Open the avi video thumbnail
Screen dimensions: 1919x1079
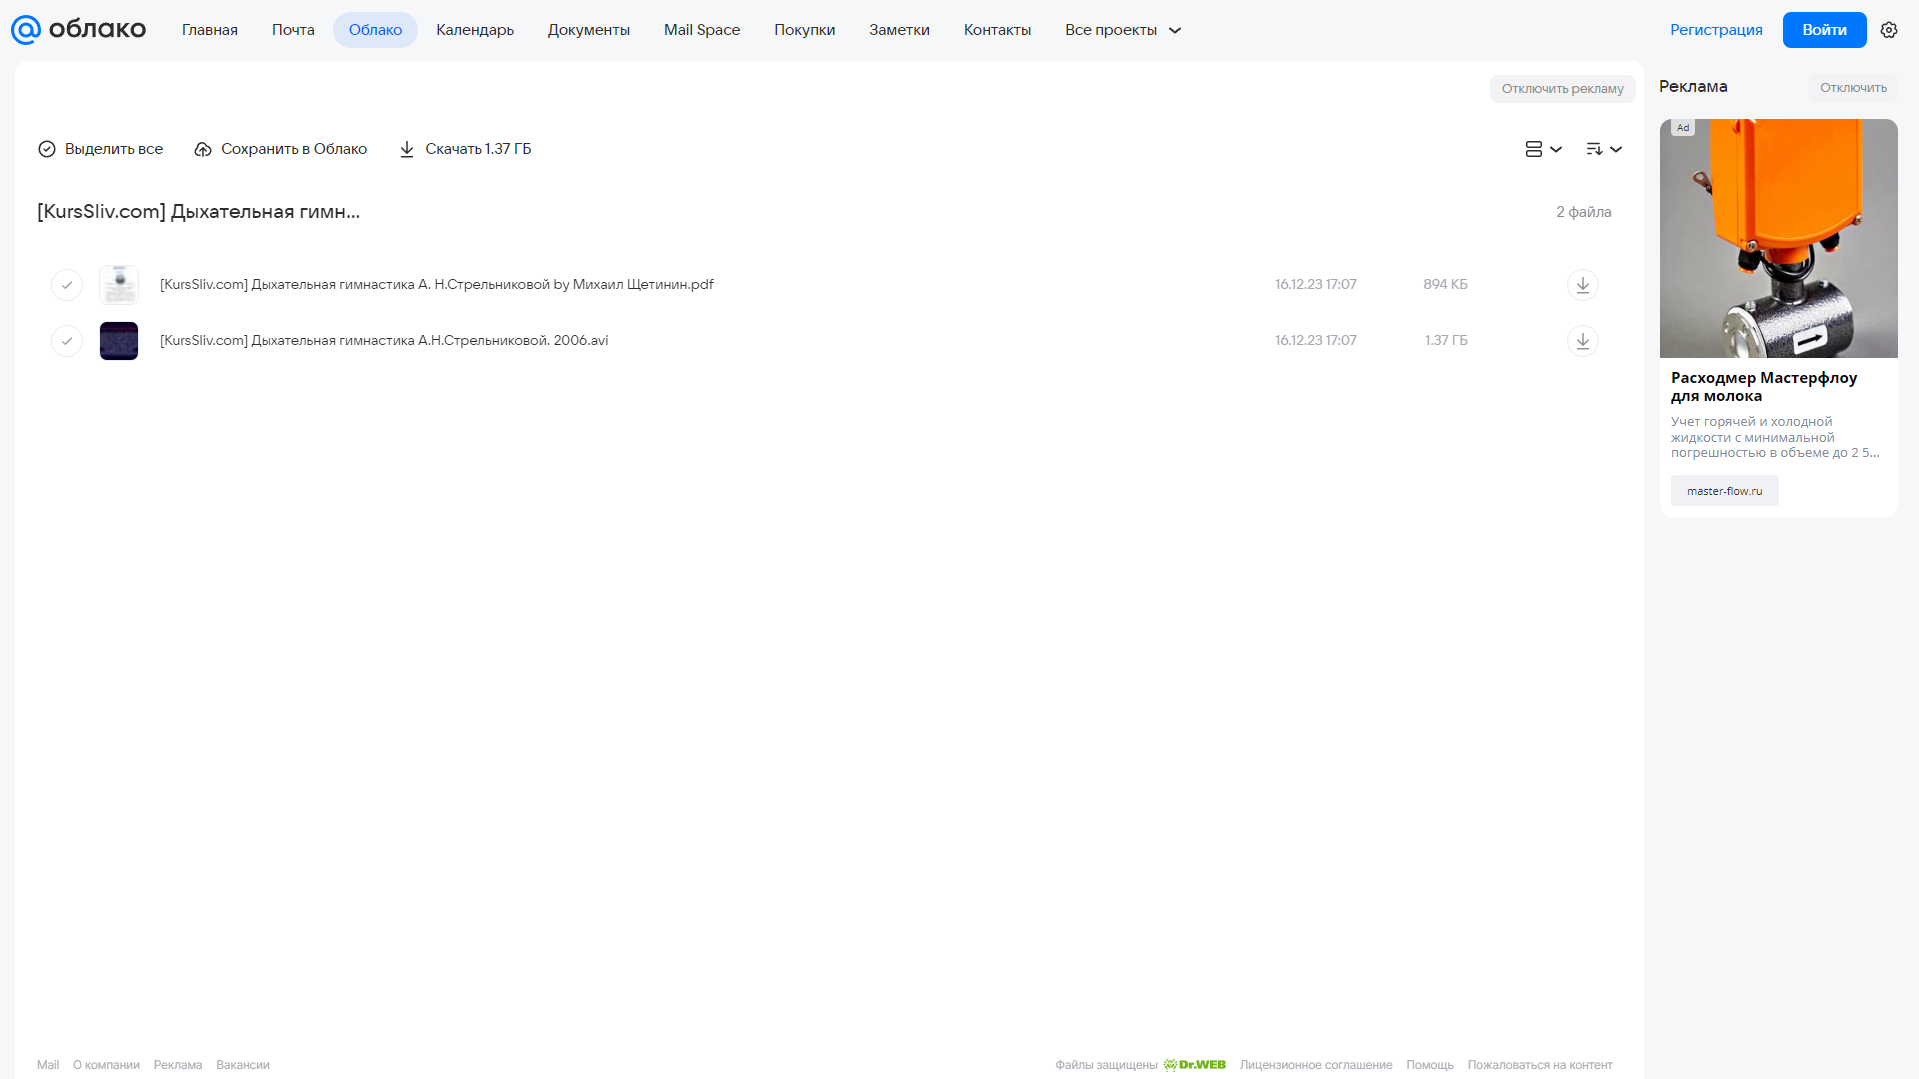pyautogui.click(x=119, y=341)
